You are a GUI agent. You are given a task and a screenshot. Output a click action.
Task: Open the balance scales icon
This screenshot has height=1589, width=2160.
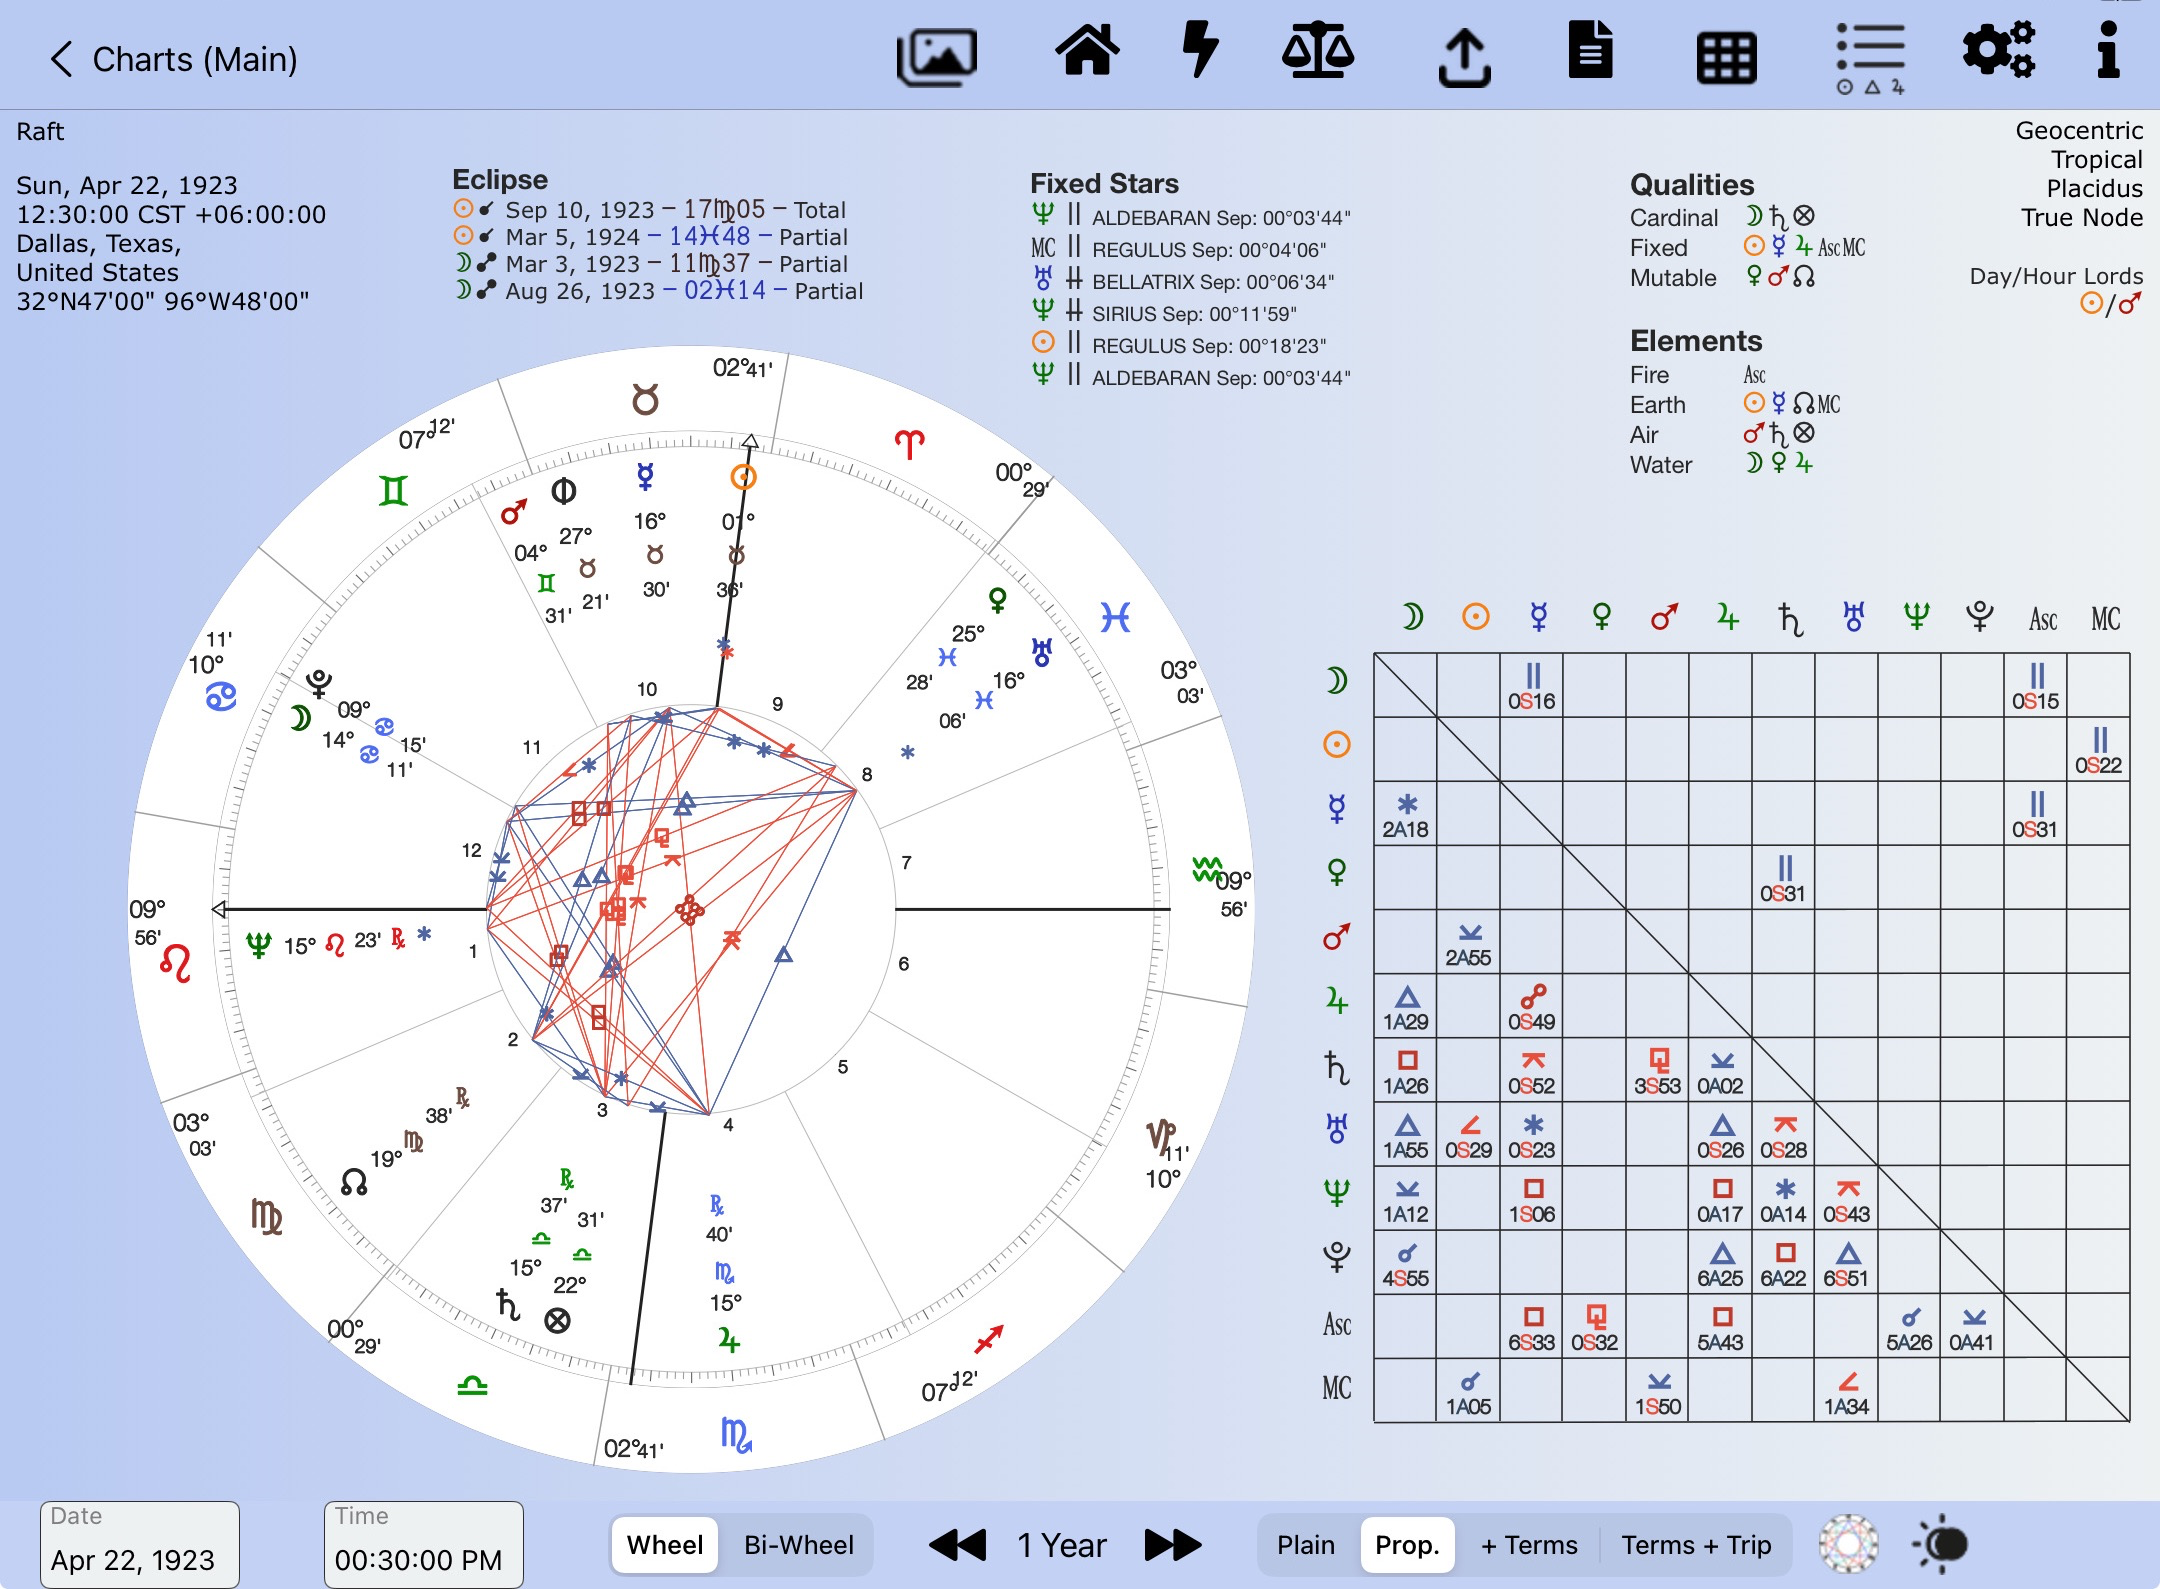(x=1318, y=52)
